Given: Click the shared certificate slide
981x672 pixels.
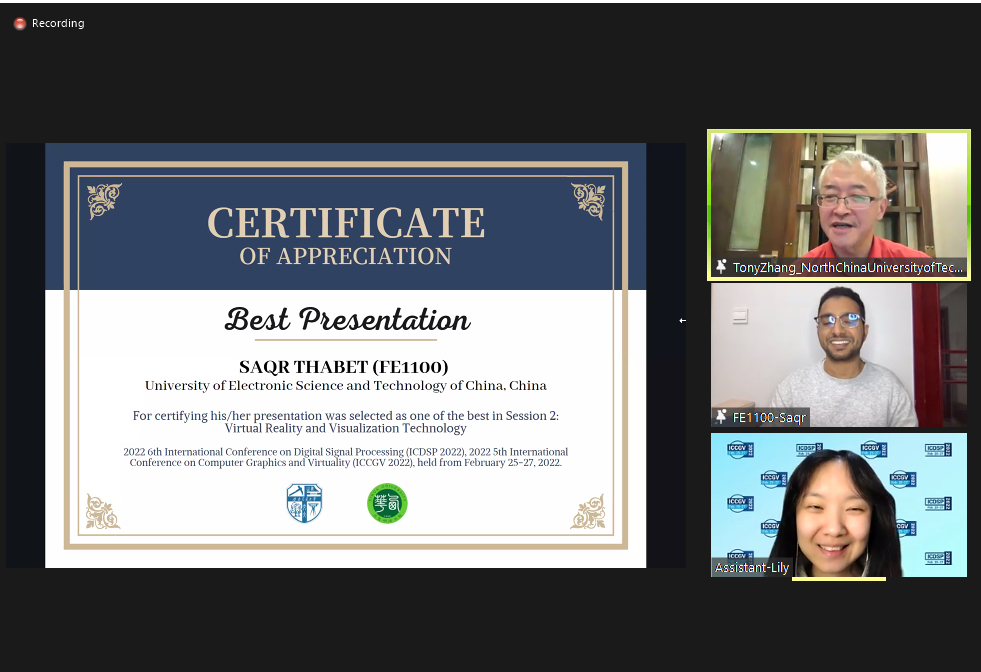Looking at the screenshot, I should click(345, 355).
